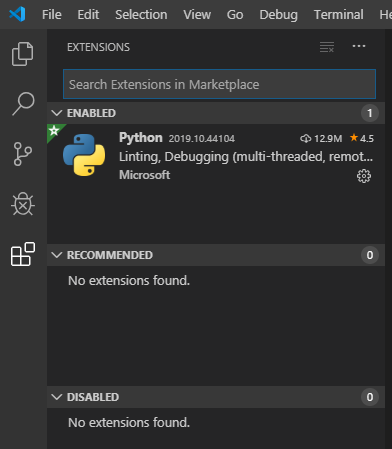Image resolution: width=392 pixels, height=449 pixels.
Task: Open the Python extension manage gear
Action: pyautogui.click(x=364, y=176)
